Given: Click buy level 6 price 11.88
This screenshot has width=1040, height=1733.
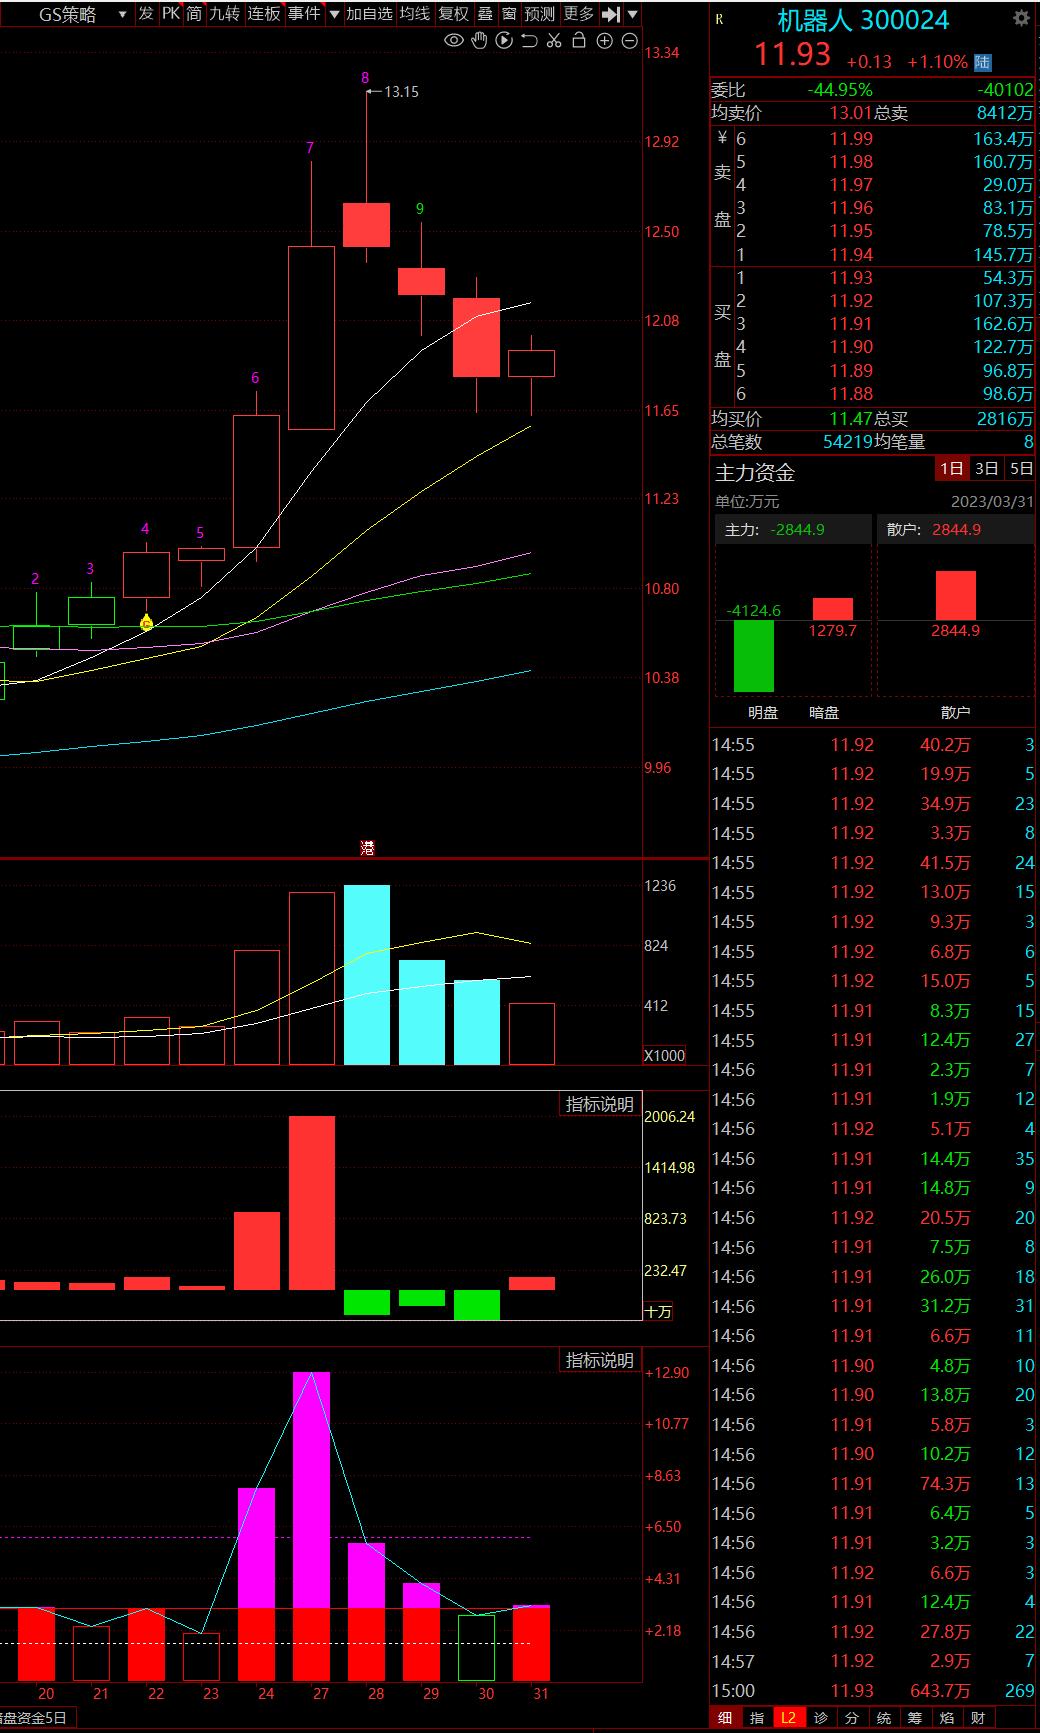Looking at the screenshot, I should pyautogui.click(x=851, y=394).
